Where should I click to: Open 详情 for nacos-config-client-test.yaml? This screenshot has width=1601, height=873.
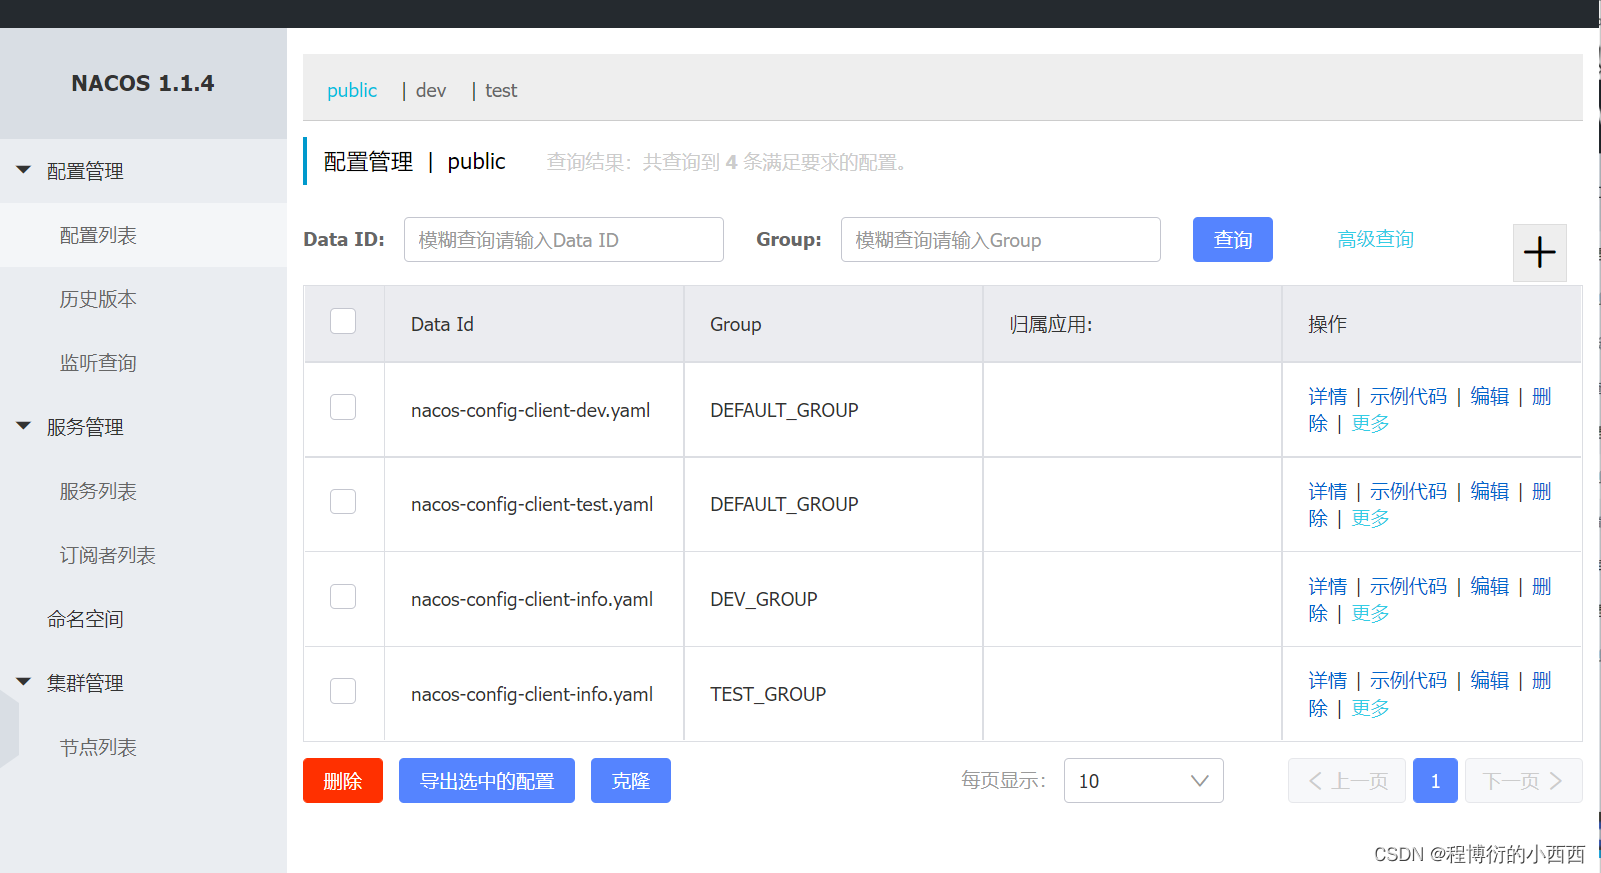click(x=1327, y=491)
